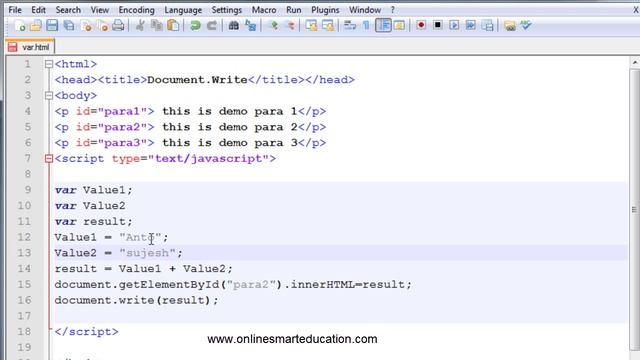
Task: Click the User Defined Language icon
Action: [399, 26]
